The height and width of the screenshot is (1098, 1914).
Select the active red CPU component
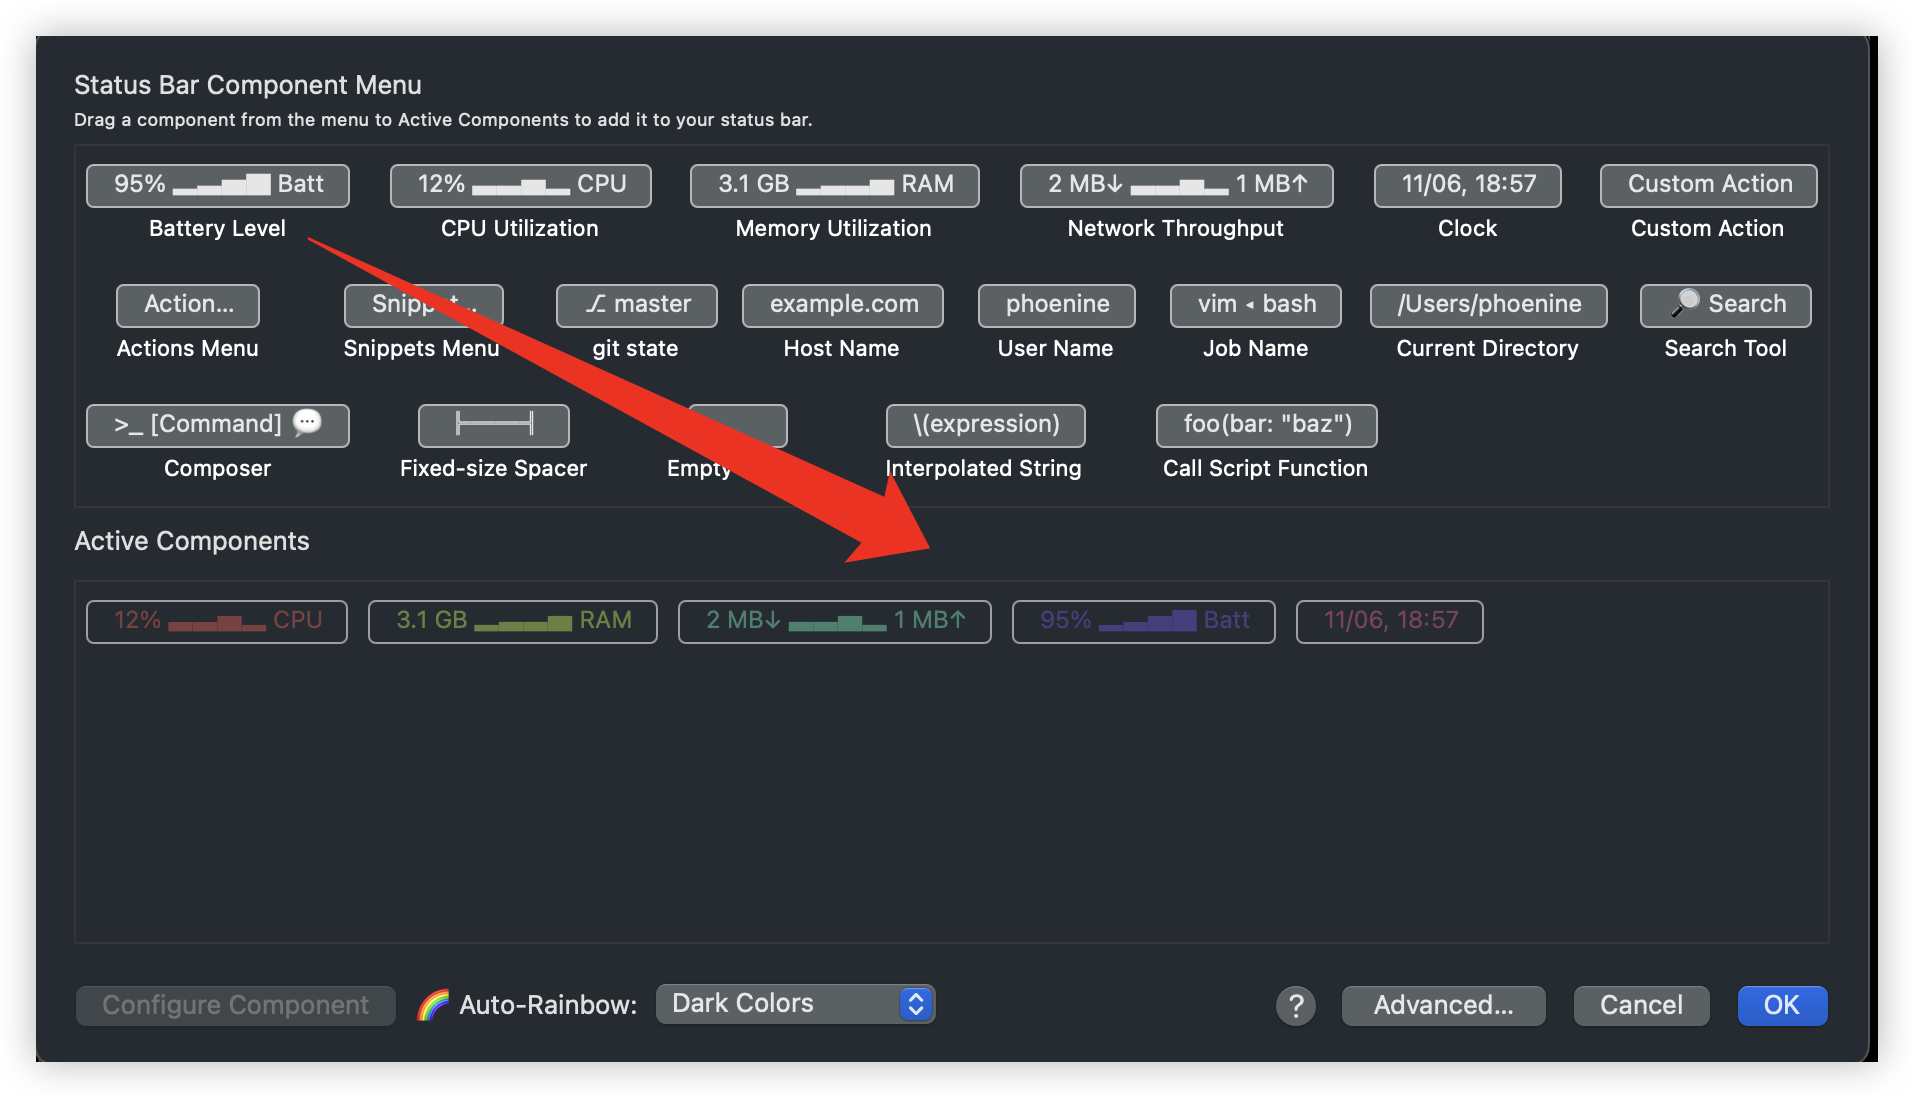[217, 622]
